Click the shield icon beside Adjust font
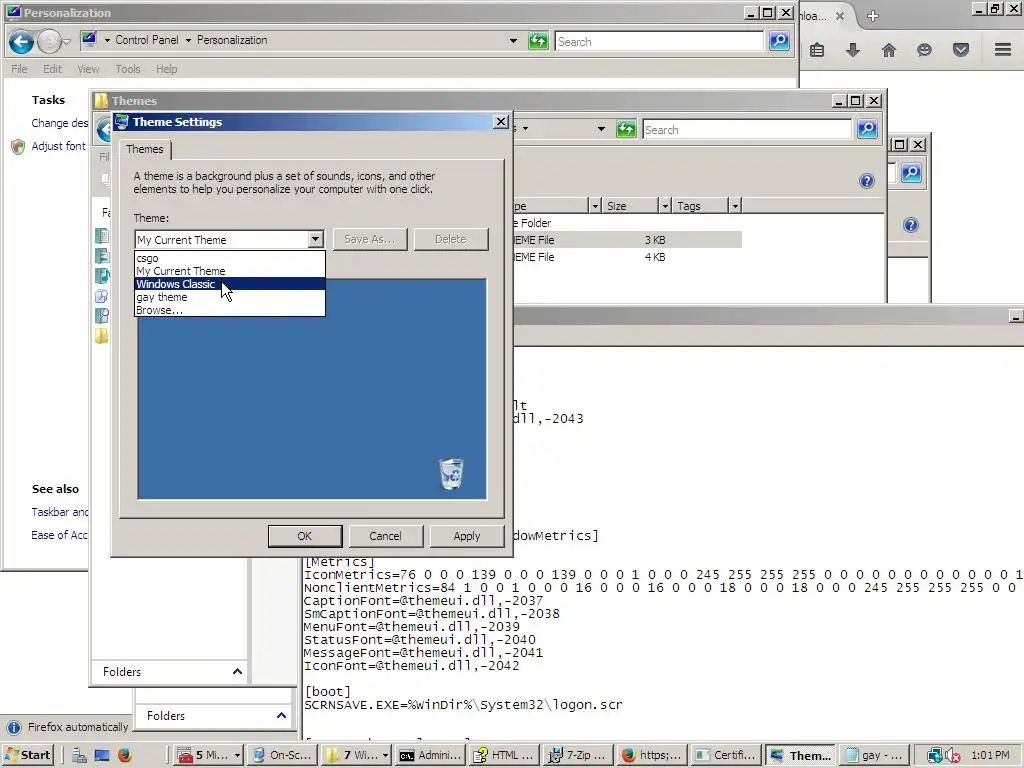Viewport: 1024px width, 768px height. point(18,146)
